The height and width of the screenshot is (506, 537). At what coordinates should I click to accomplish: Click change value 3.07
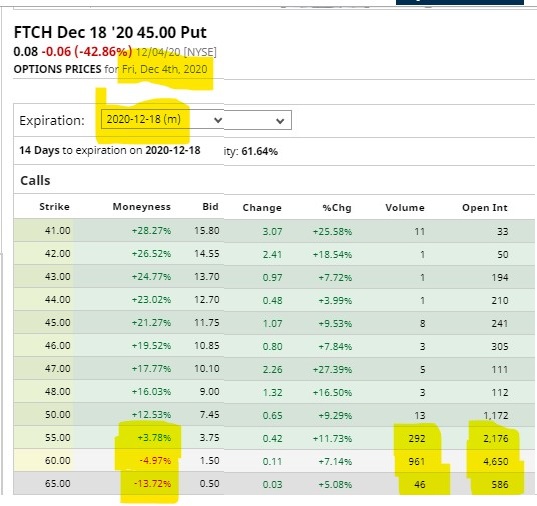[273, 232]
